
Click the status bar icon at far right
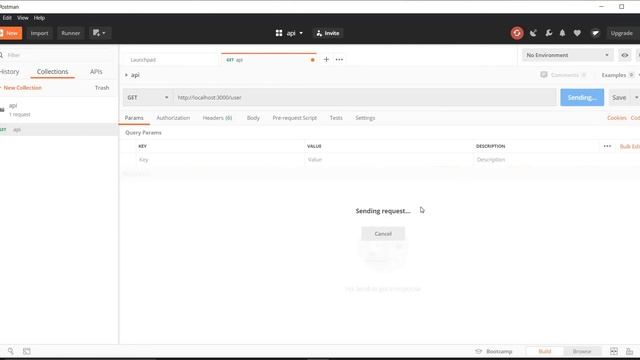629,351
